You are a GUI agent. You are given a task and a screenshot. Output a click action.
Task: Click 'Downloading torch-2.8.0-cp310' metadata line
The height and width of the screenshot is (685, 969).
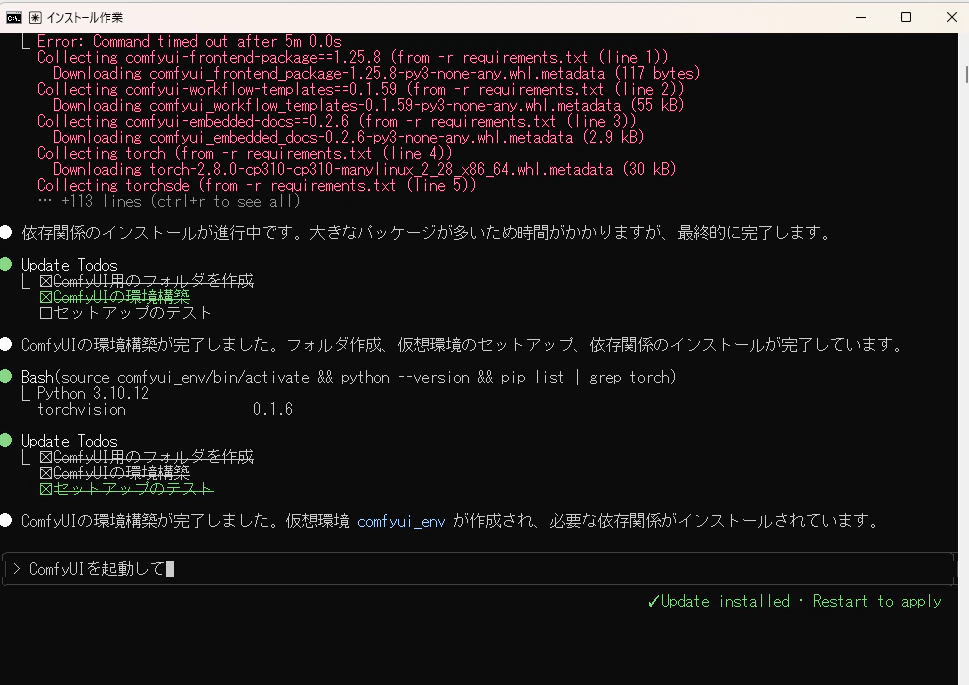pyautogui.click(x=365, y=170)
